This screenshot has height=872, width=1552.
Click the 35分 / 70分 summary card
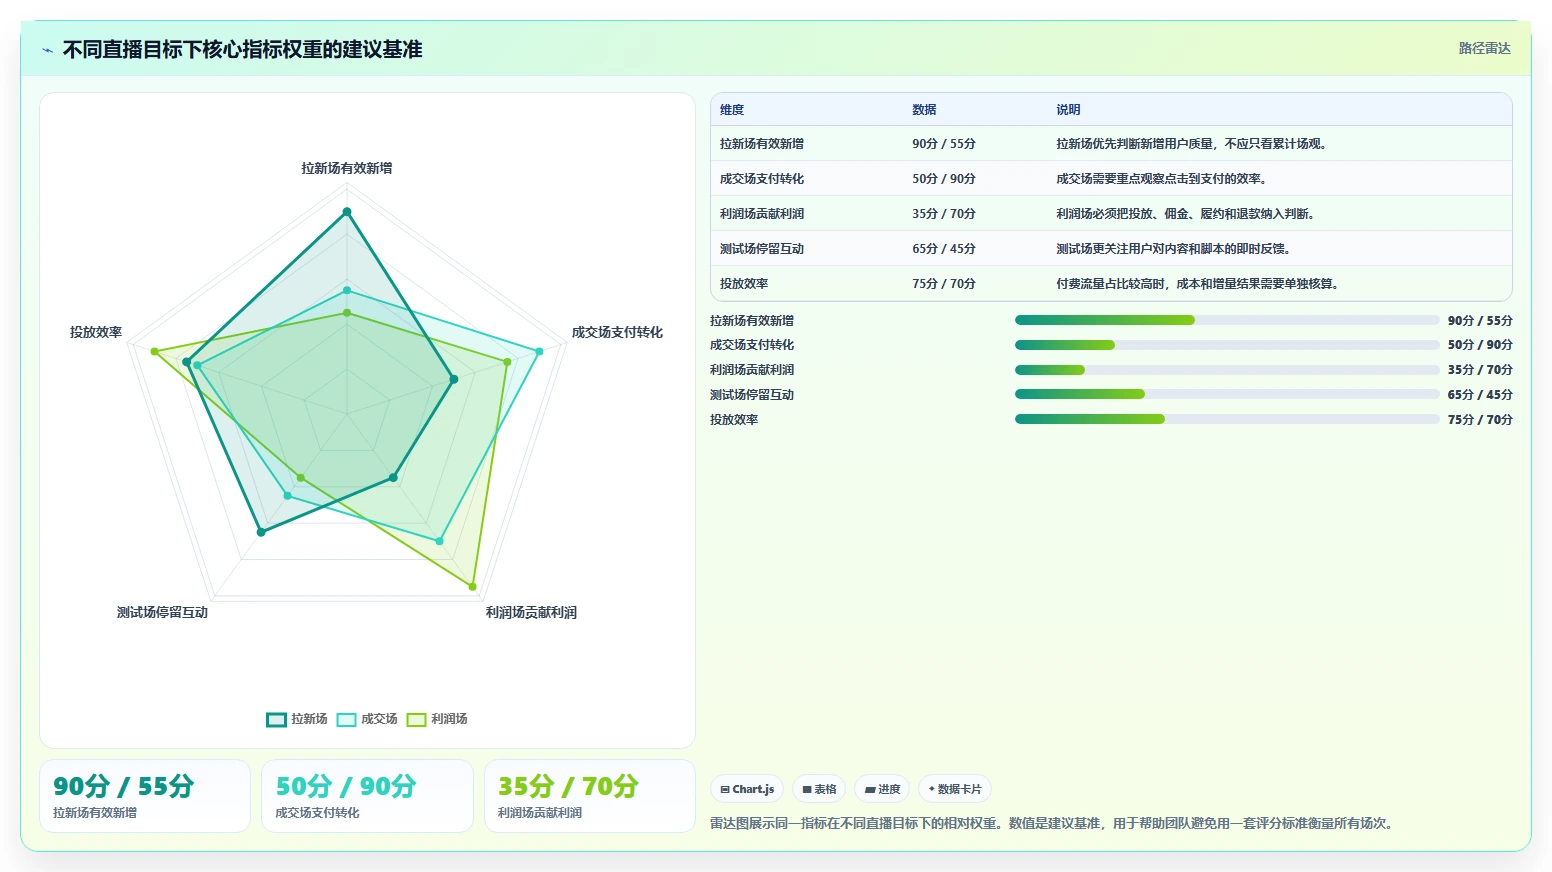(x=590, y=796)
